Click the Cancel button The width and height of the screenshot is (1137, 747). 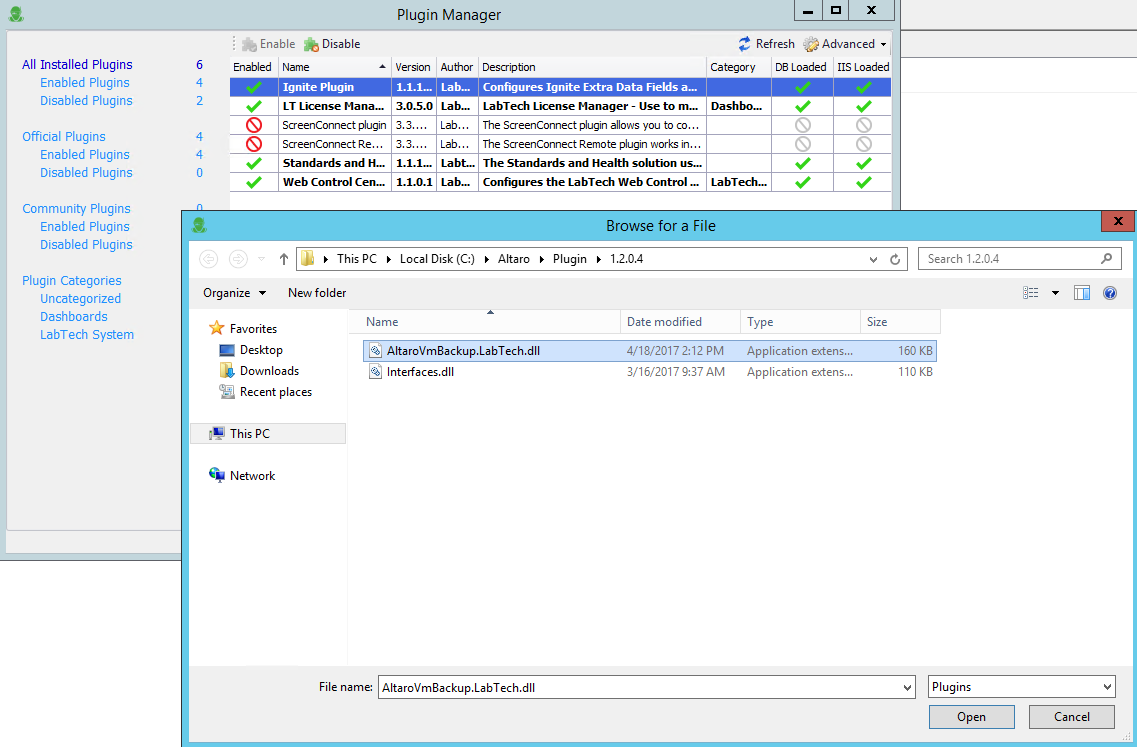[1072, 717]
